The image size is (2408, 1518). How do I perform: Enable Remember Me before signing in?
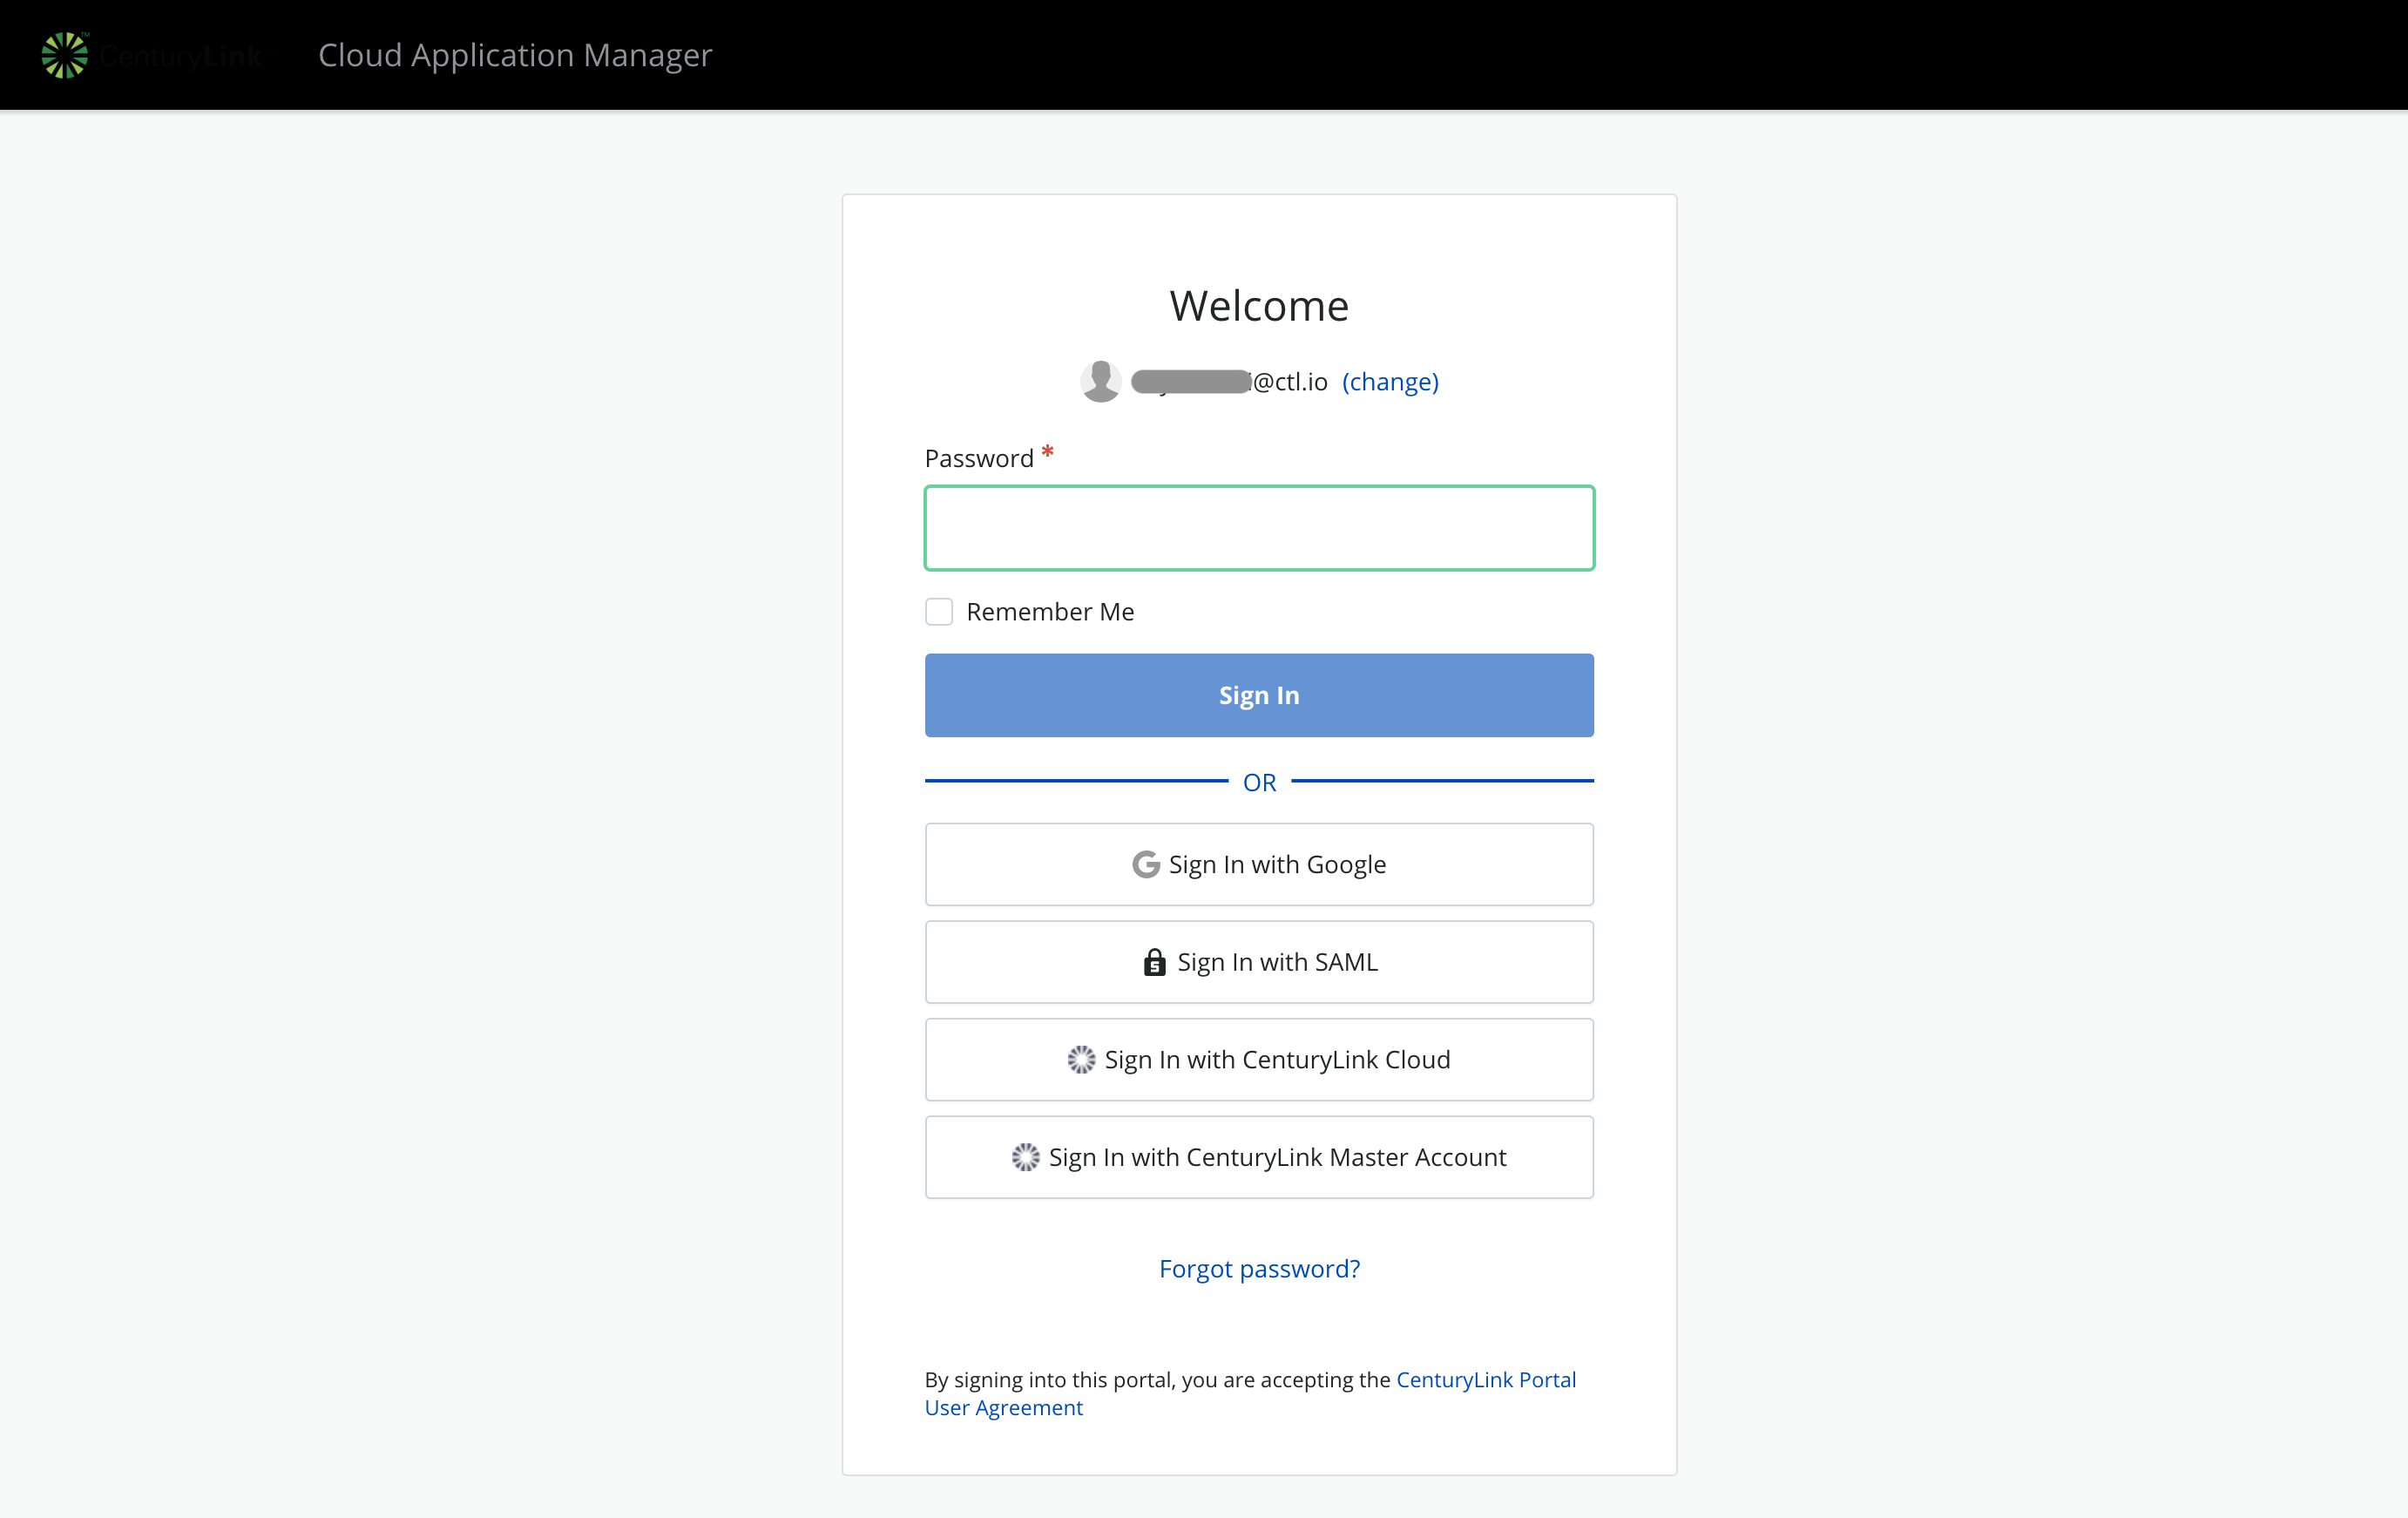point(938,610)
